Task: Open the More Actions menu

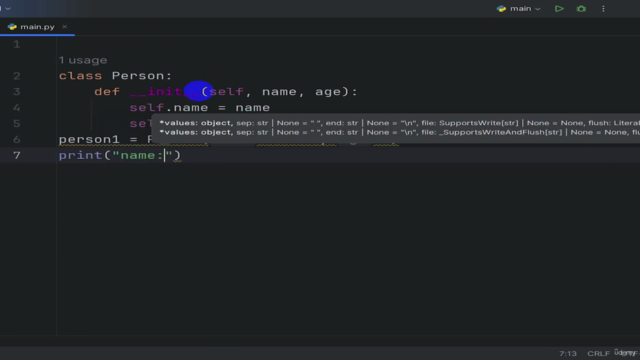Action: pyautogui.click(x=603, y=9)
